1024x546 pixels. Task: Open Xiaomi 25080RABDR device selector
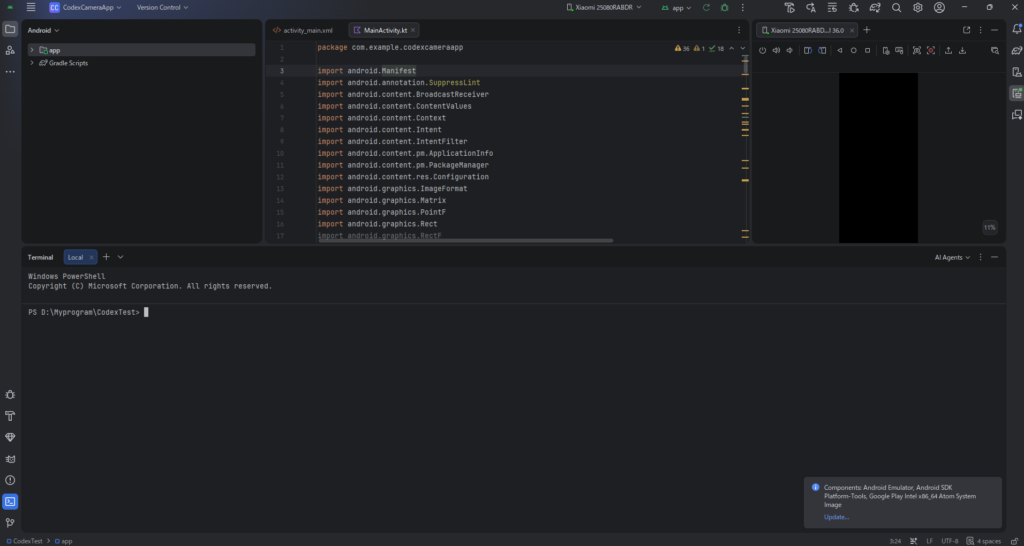(604, 7)
